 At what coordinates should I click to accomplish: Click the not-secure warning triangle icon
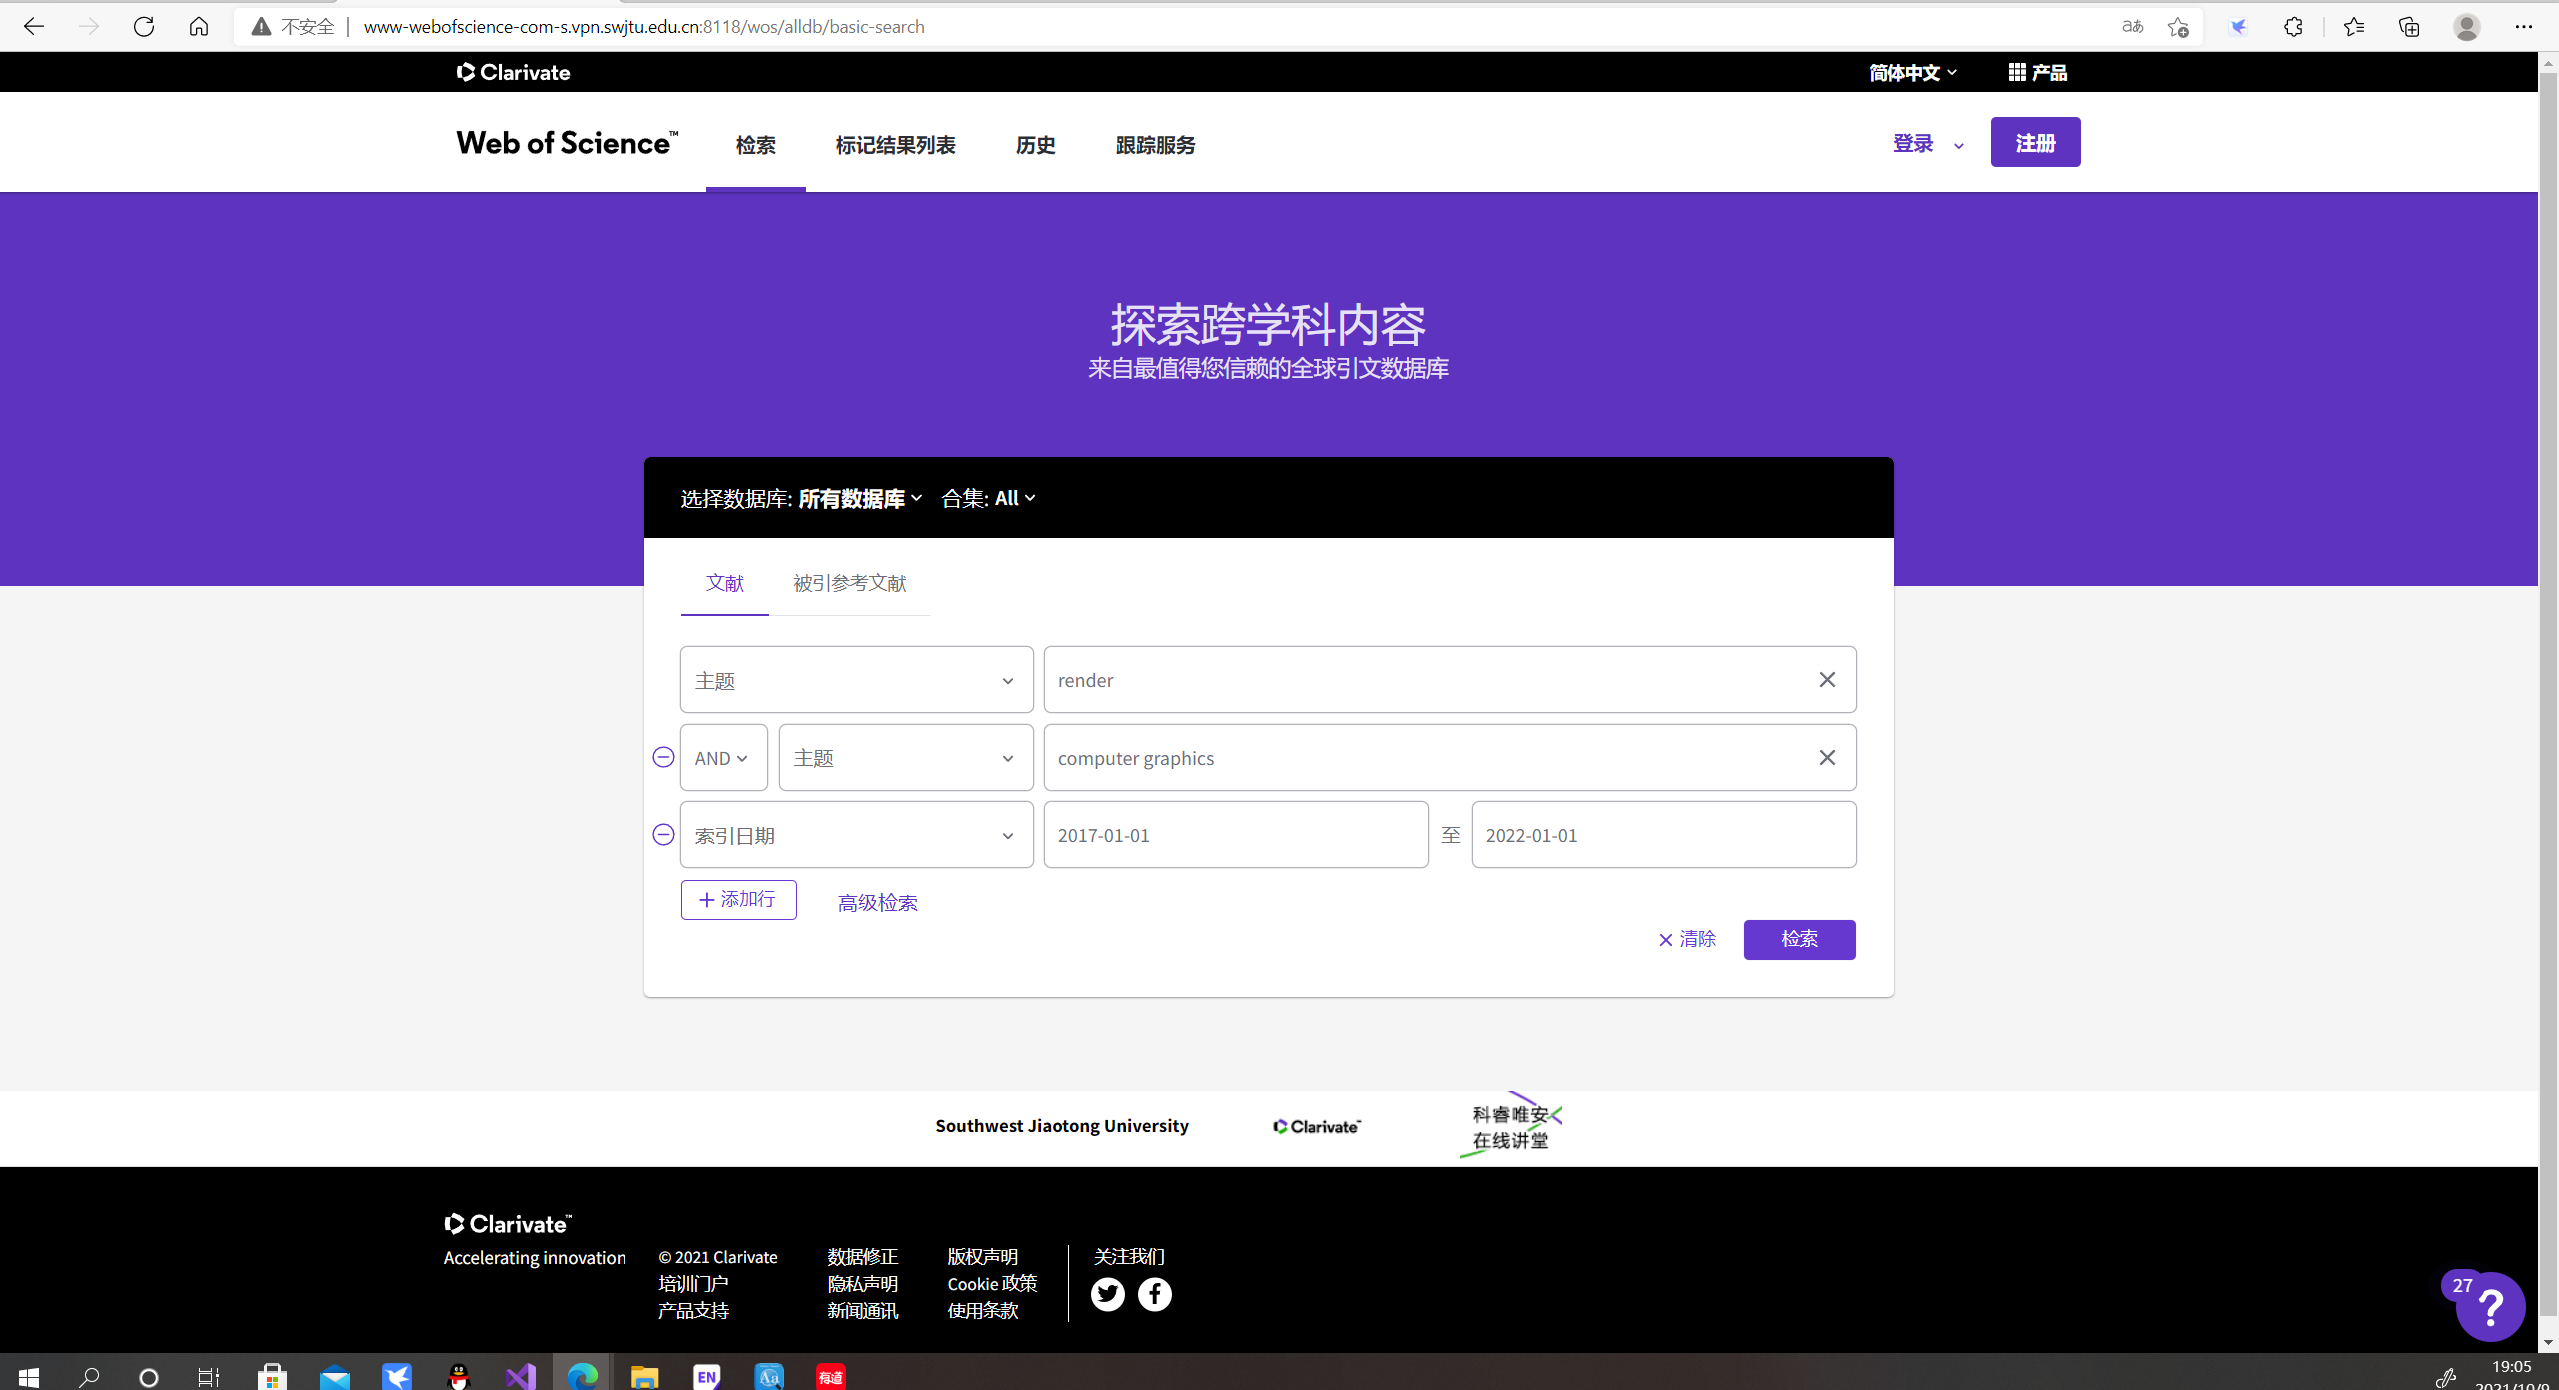pos(261,27)
